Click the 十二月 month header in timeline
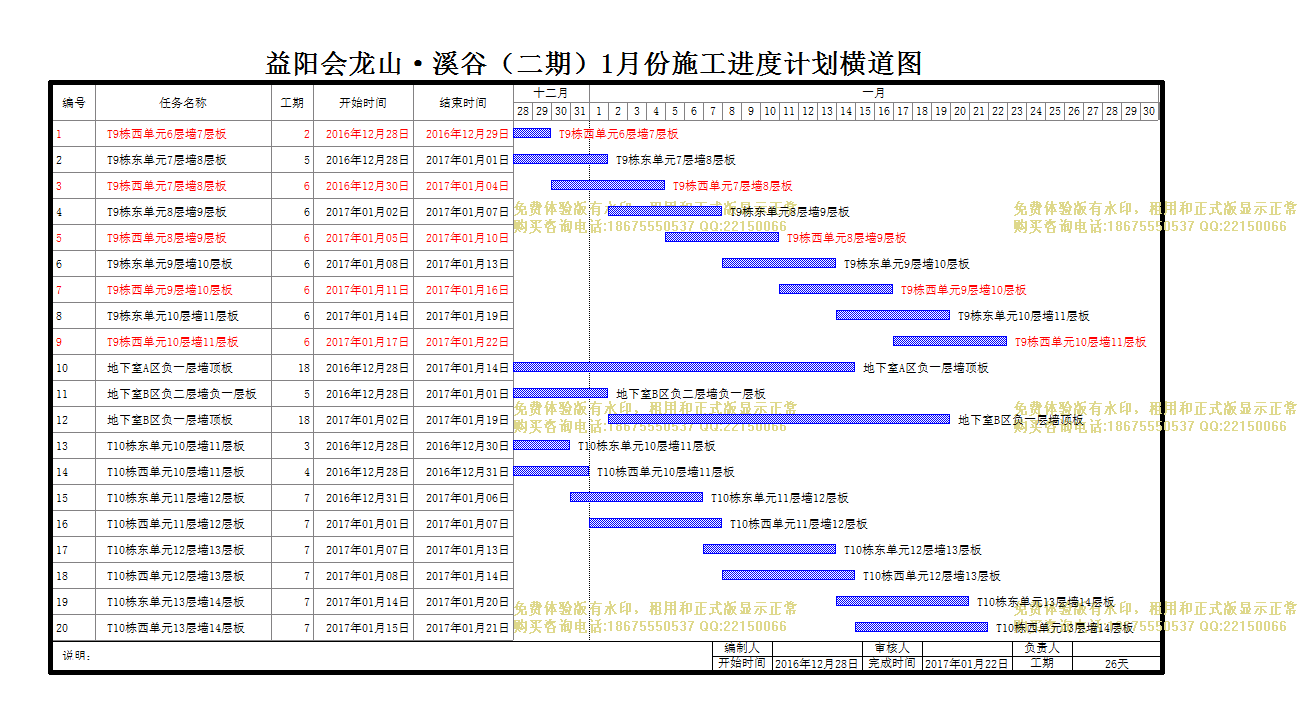1297x721 pixels. tap(551, 93)
